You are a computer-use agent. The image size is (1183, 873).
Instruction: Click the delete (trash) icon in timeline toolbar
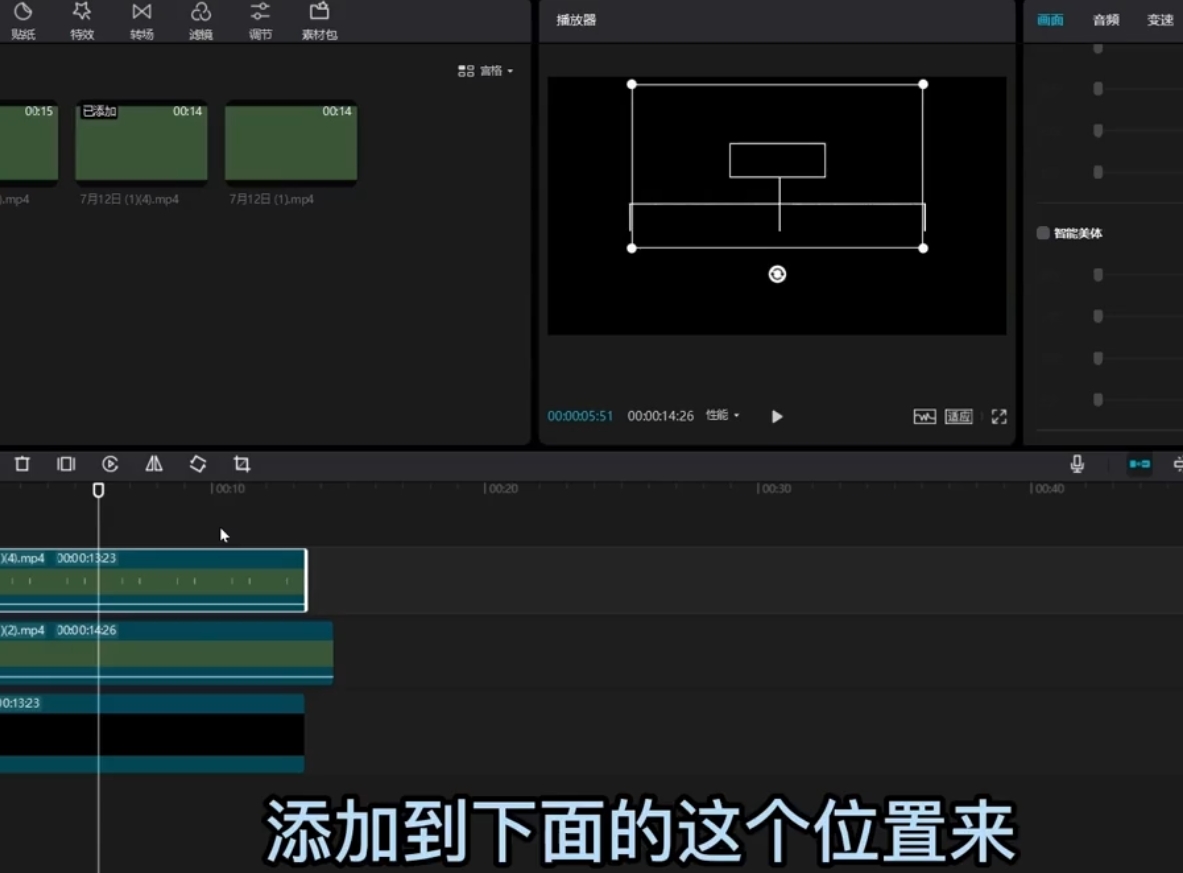pyautogui.click(x=22, y=464)
